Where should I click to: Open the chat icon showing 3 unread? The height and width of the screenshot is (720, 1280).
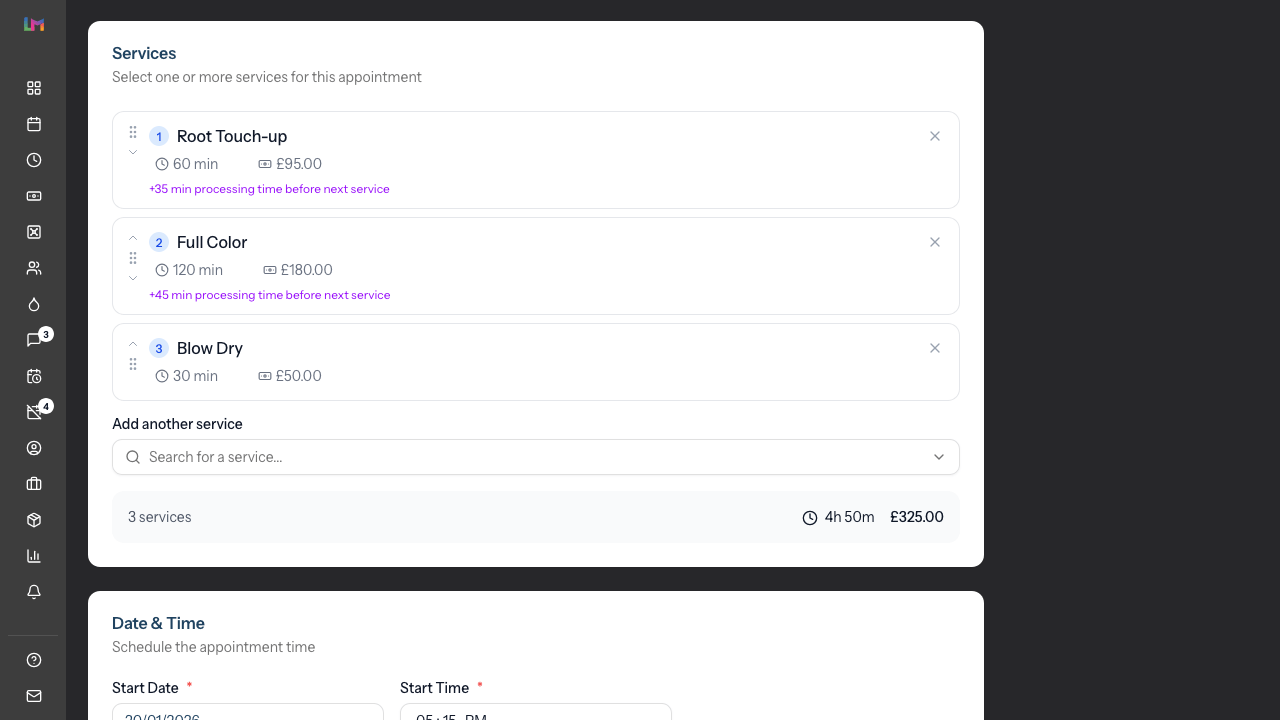[33, 340]
